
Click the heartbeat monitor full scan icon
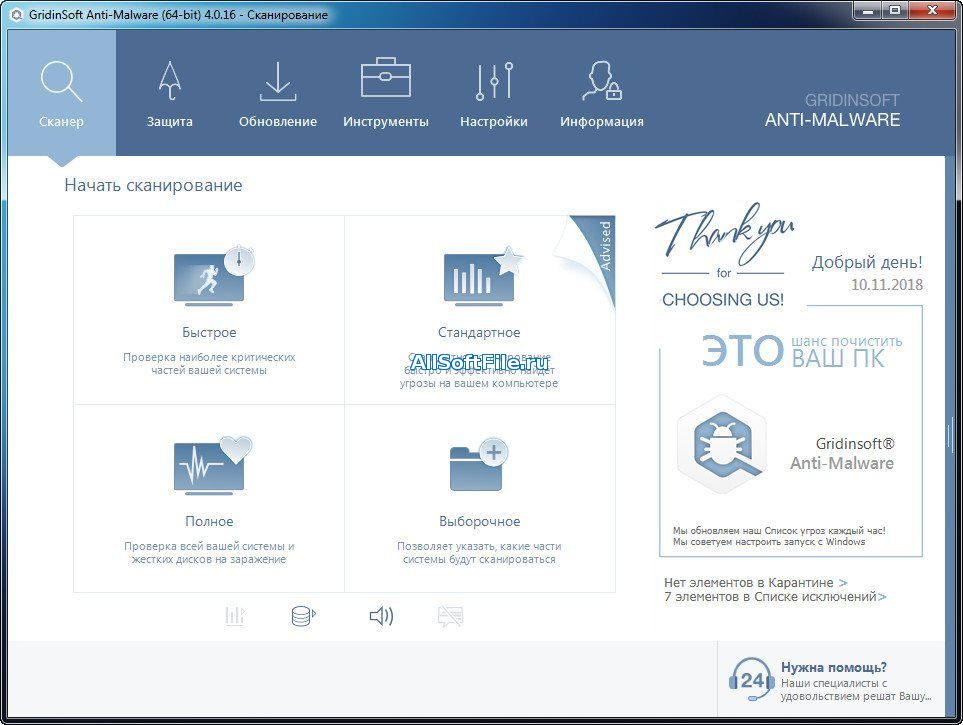[x=213, y=466]
